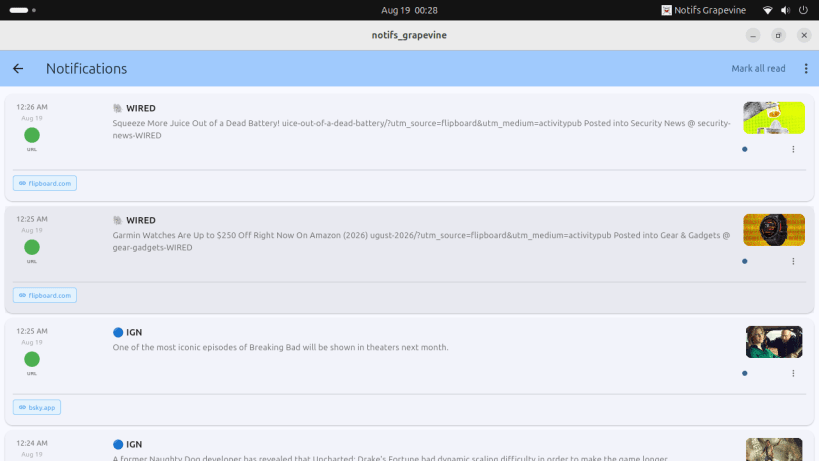819x461 pixels.
Task: Open the network status icon in top bar
Action: [x=767, y=10]
